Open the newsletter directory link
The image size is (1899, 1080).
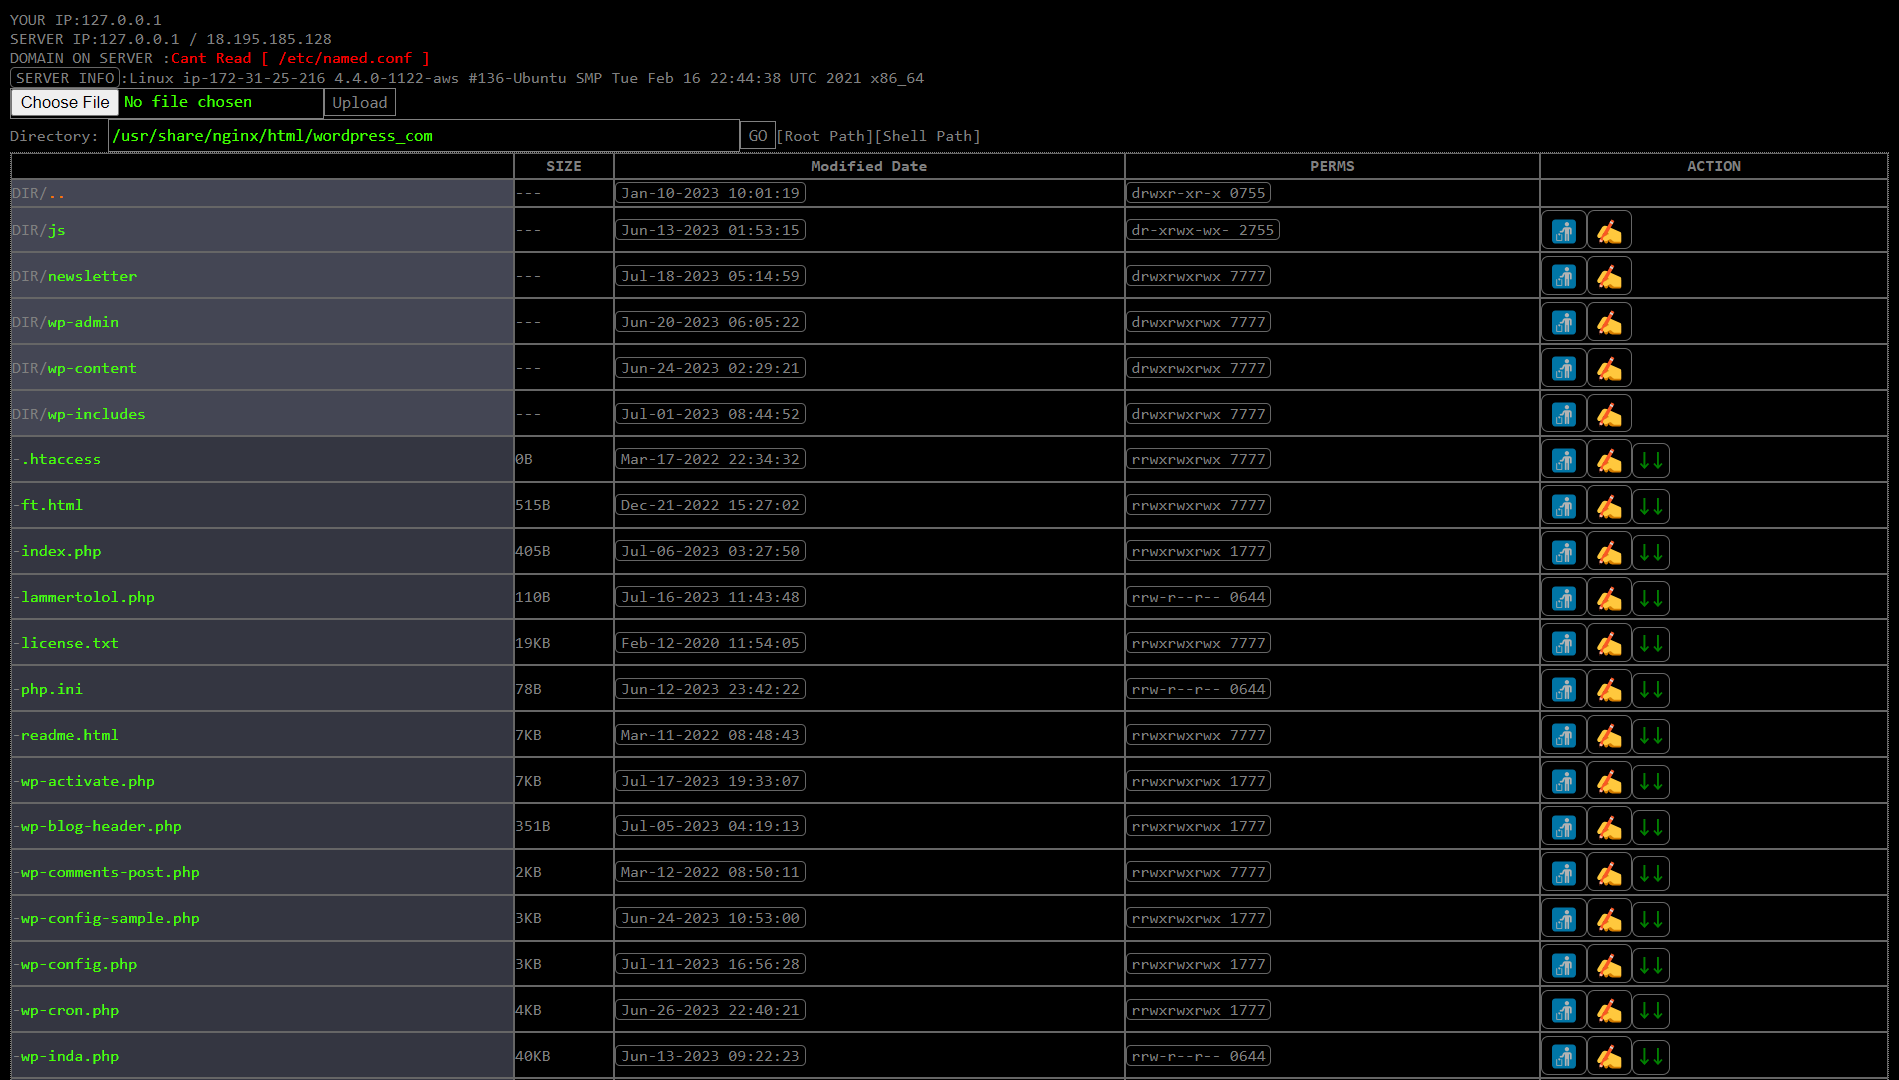click(92, 276)
